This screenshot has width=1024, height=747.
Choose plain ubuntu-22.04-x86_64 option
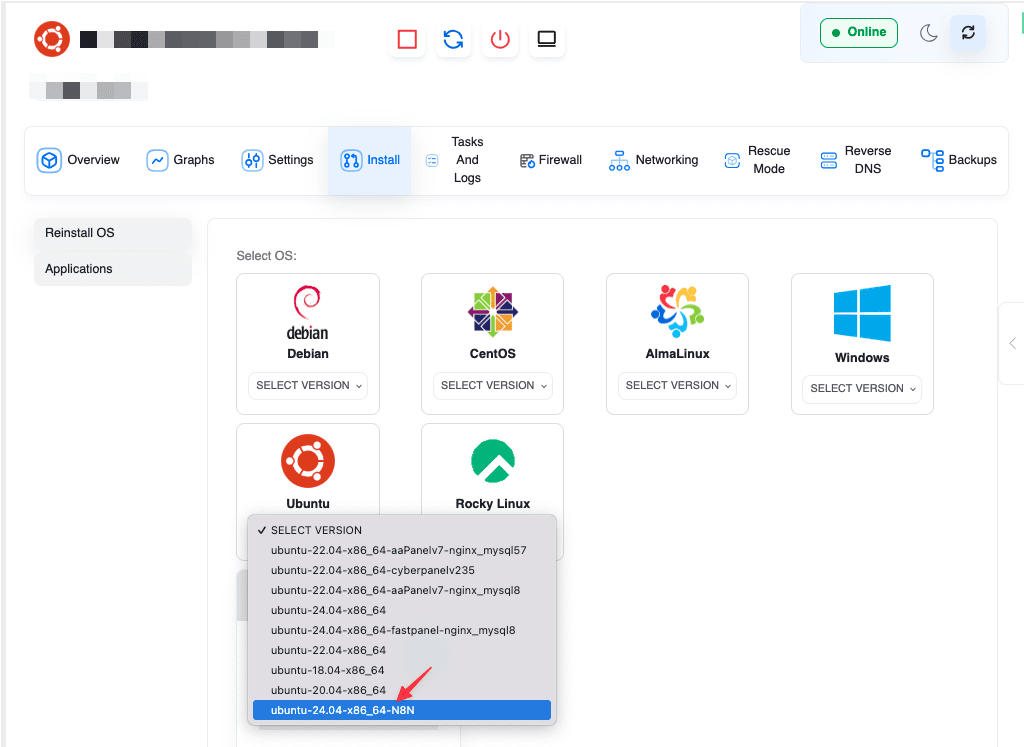click(402, 650)
